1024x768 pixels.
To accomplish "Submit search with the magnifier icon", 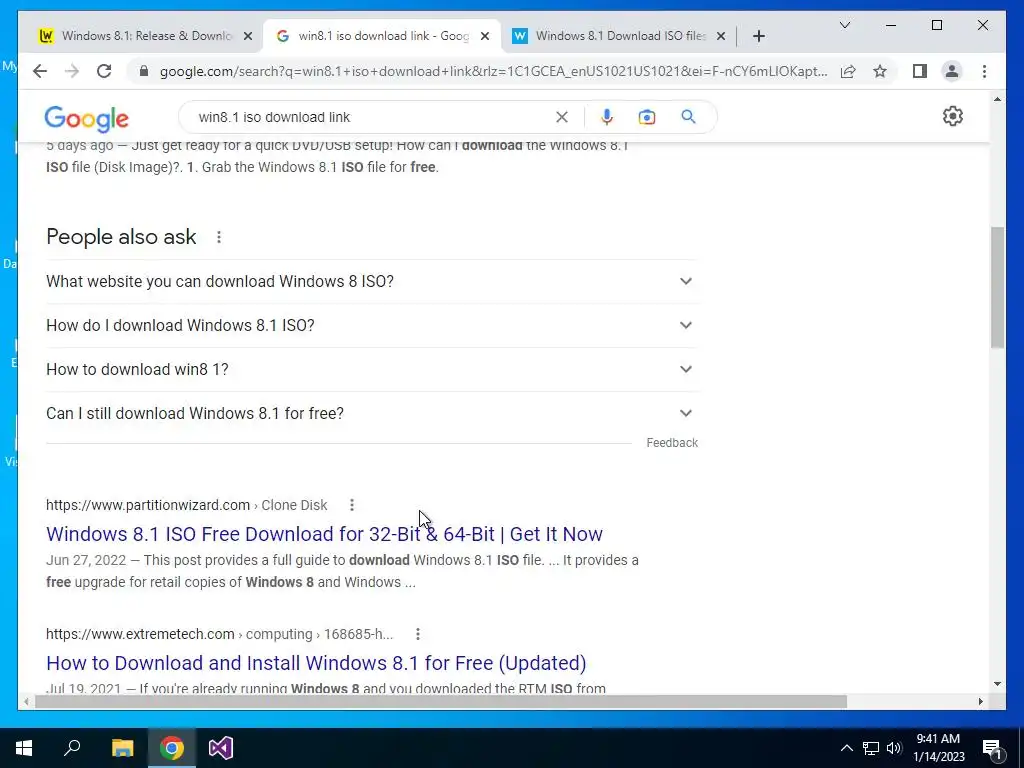I will pos(688,117).
